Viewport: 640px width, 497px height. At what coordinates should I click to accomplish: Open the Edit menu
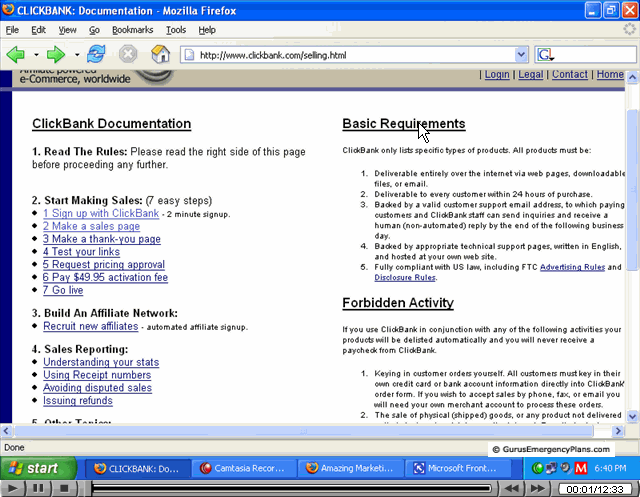(x=38, y=30)
